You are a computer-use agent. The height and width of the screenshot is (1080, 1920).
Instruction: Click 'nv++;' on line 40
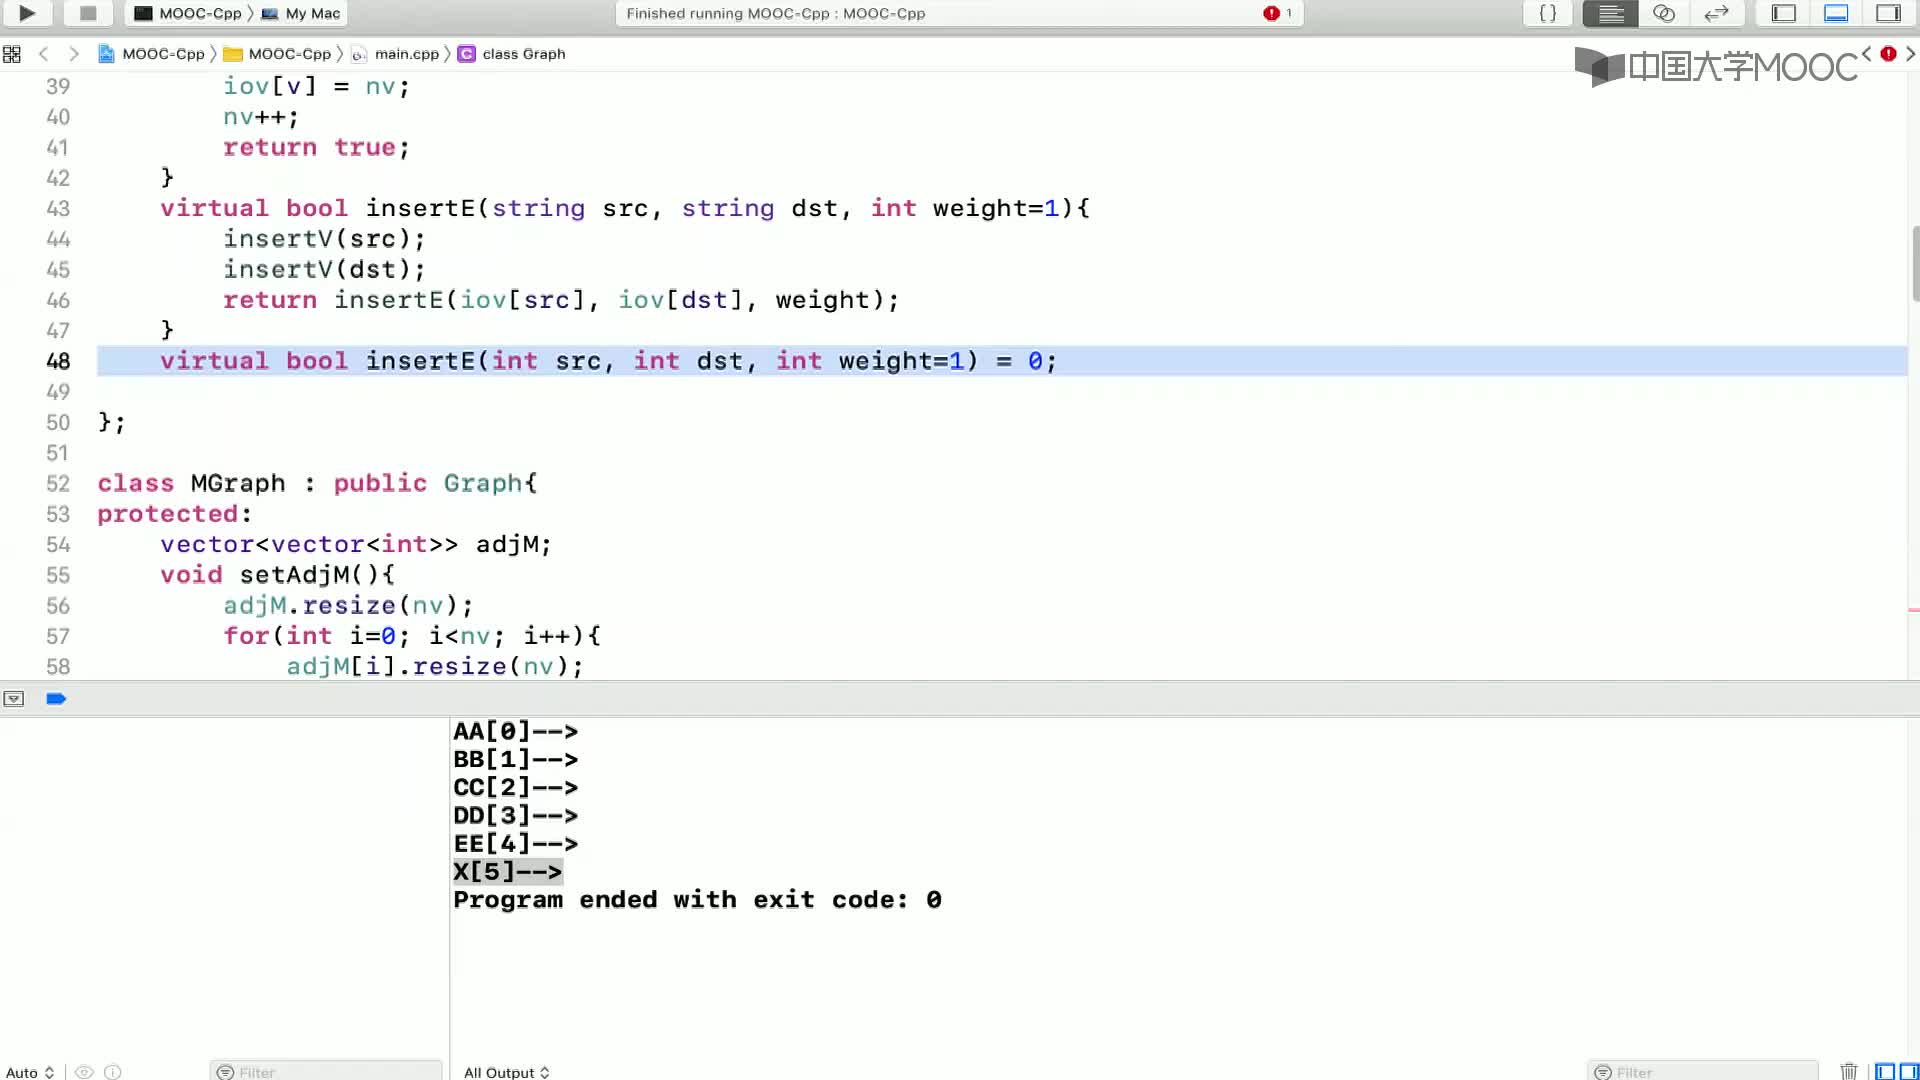(x=261, y=117)
